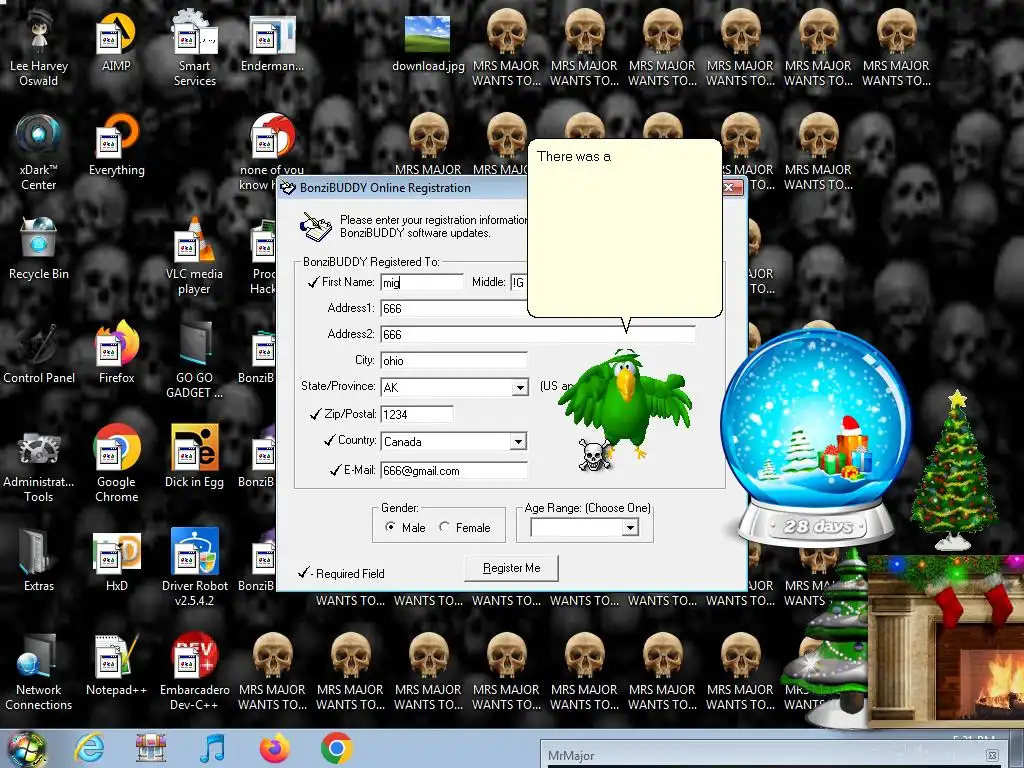Open the Dick in Egg desktop icon

point(195,458)
